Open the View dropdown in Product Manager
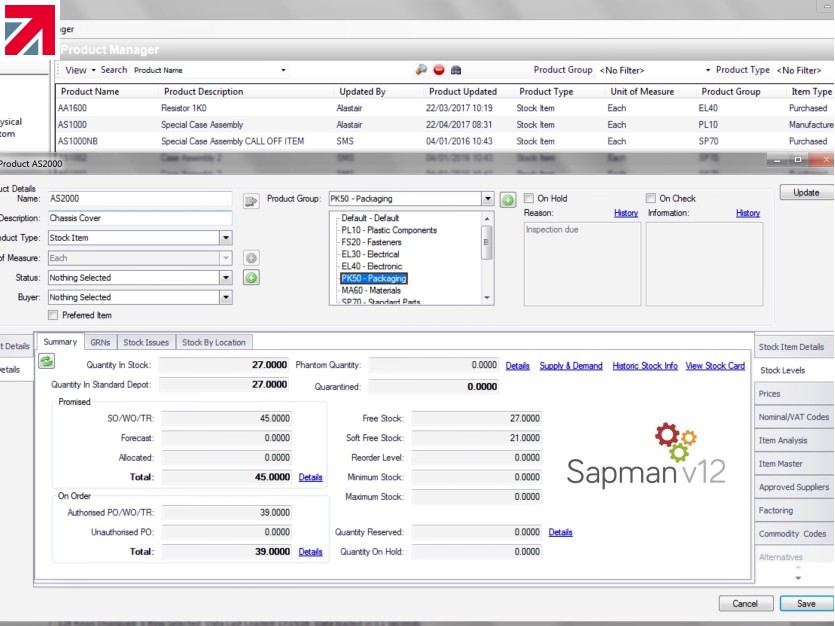Image resolution: width=835 pixels, height=626 pixels. (80, 70)
